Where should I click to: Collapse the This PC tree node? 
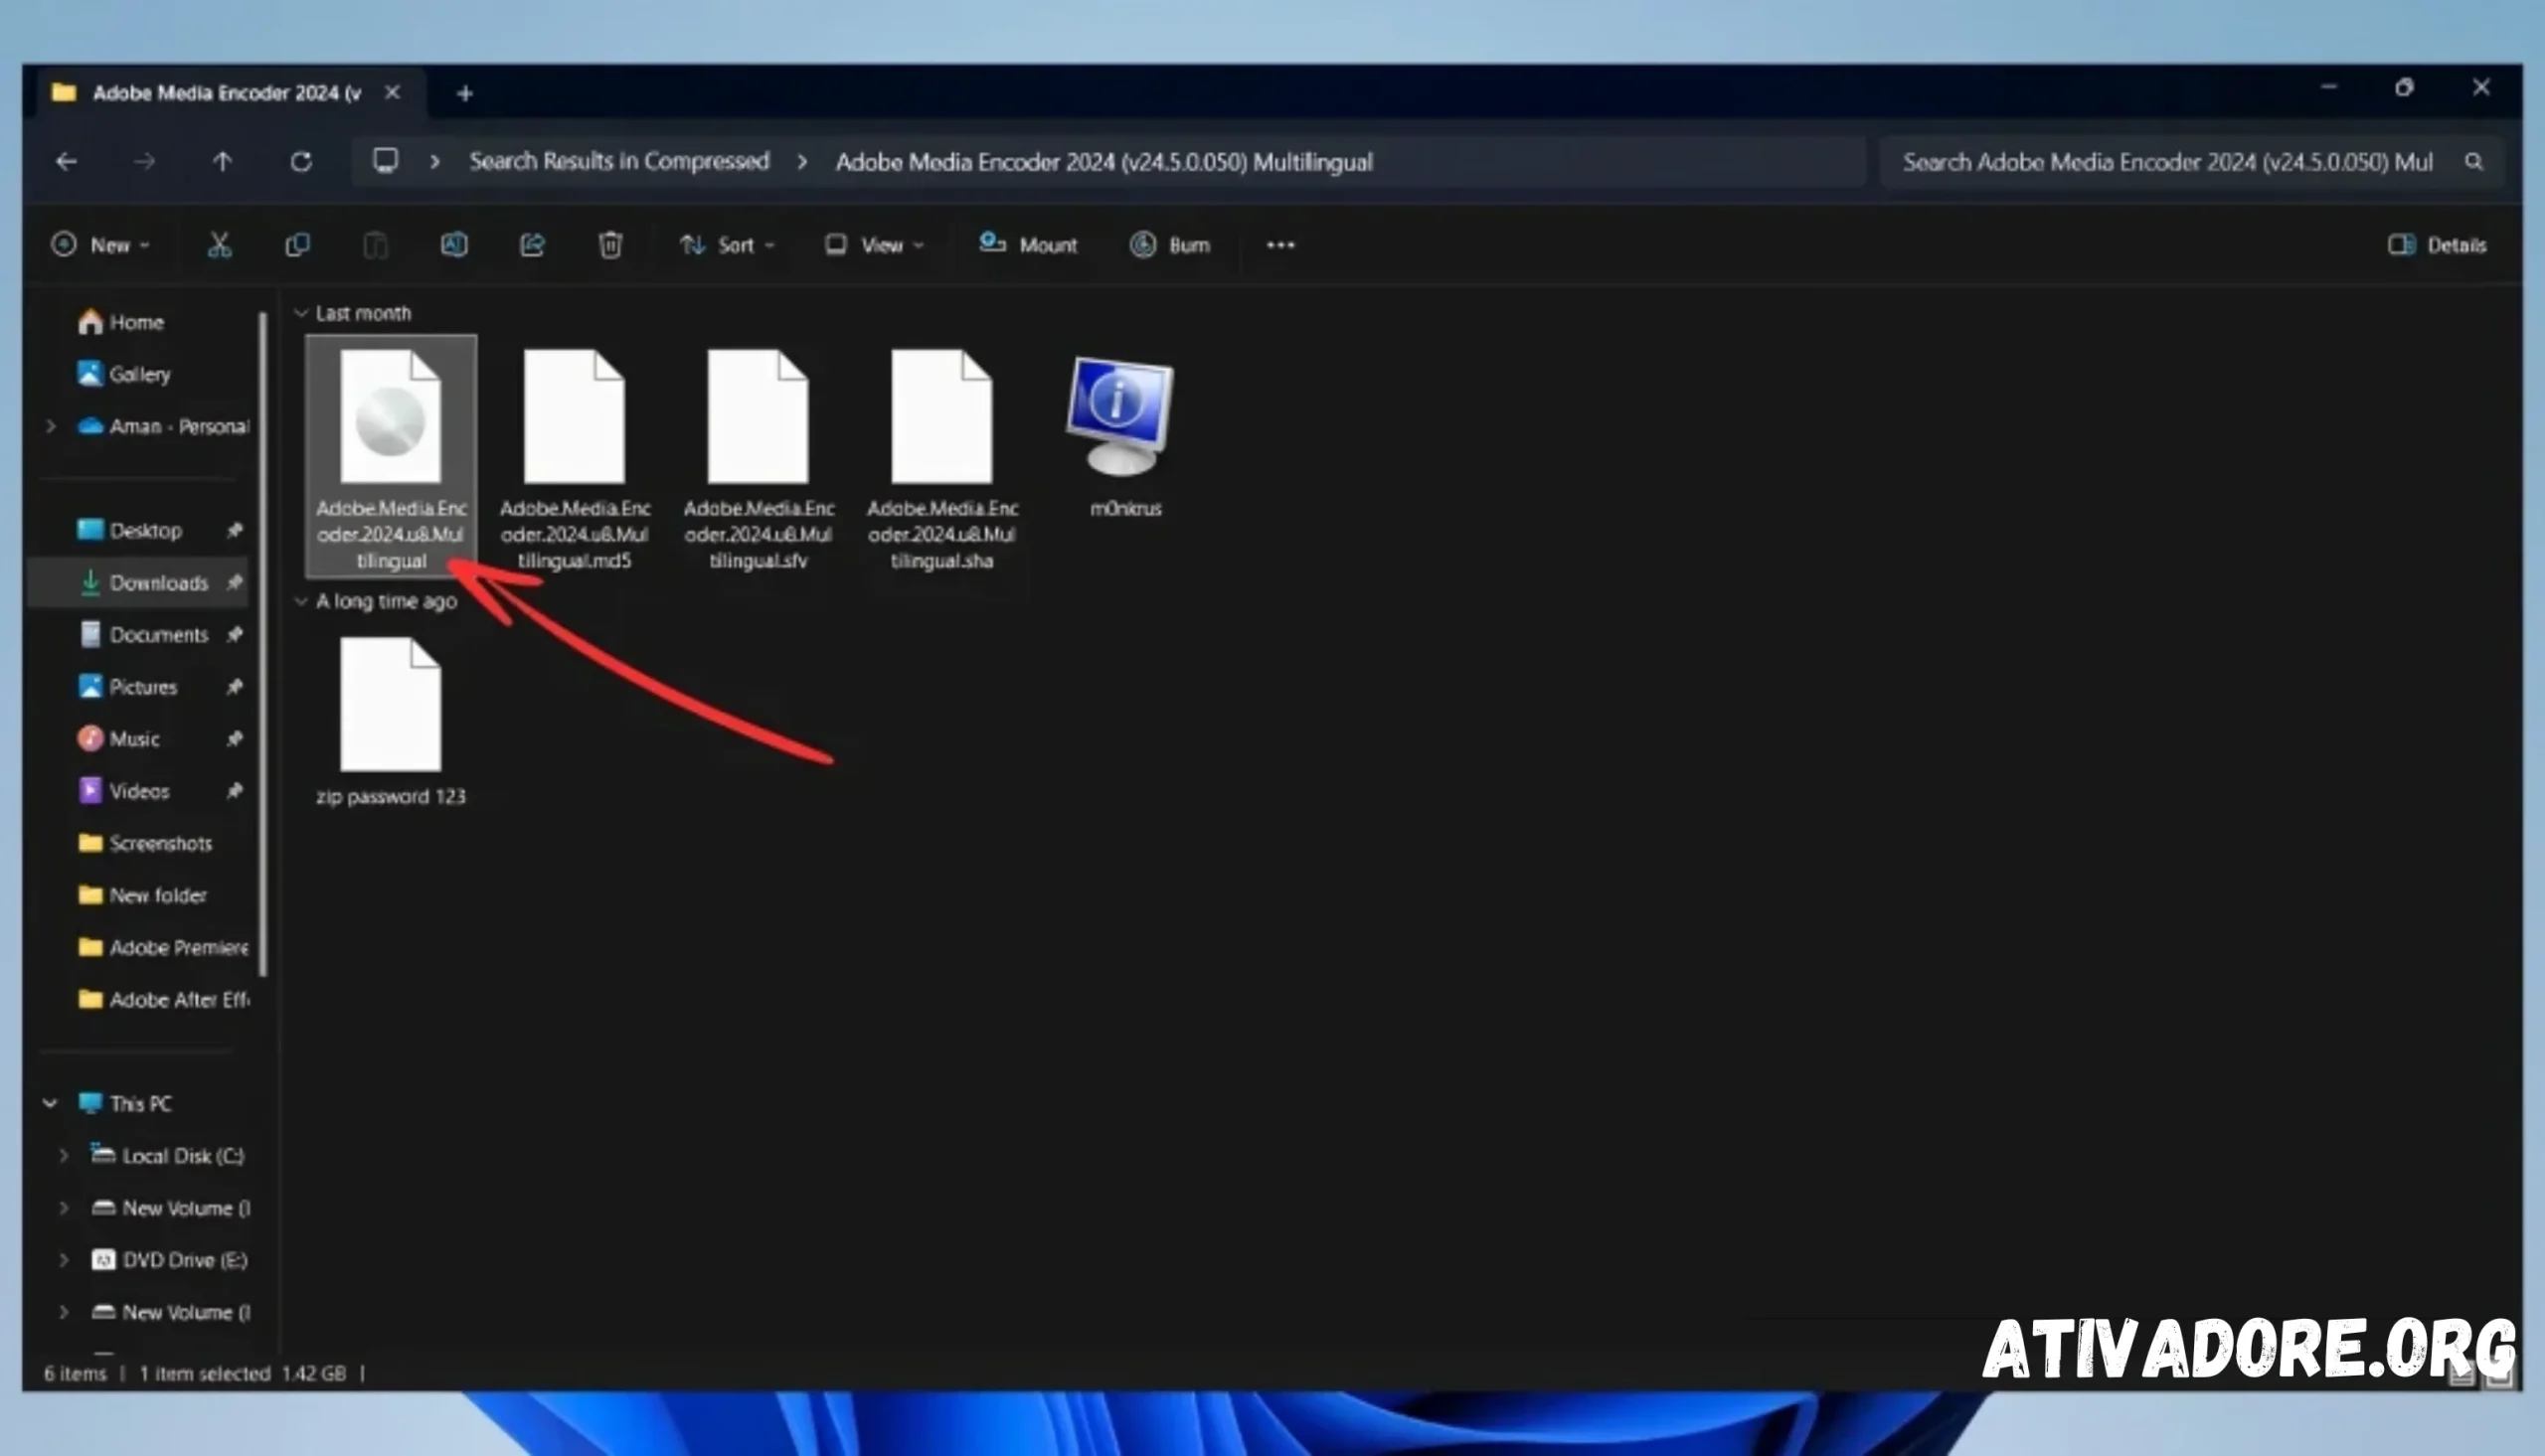click(x=50, y=1103)
